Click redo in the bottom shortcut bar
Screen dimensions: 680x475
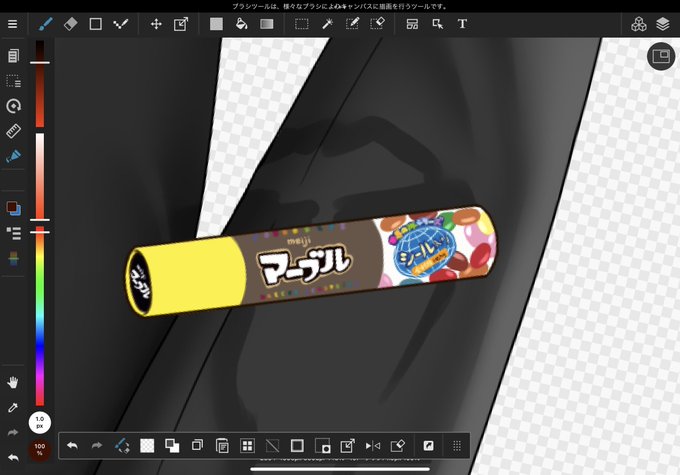click(97, 446)
